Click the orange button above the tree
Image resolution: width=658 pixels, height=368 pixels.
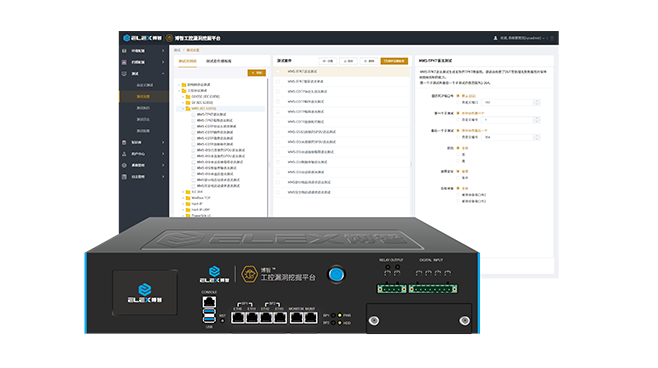(256, 73)
